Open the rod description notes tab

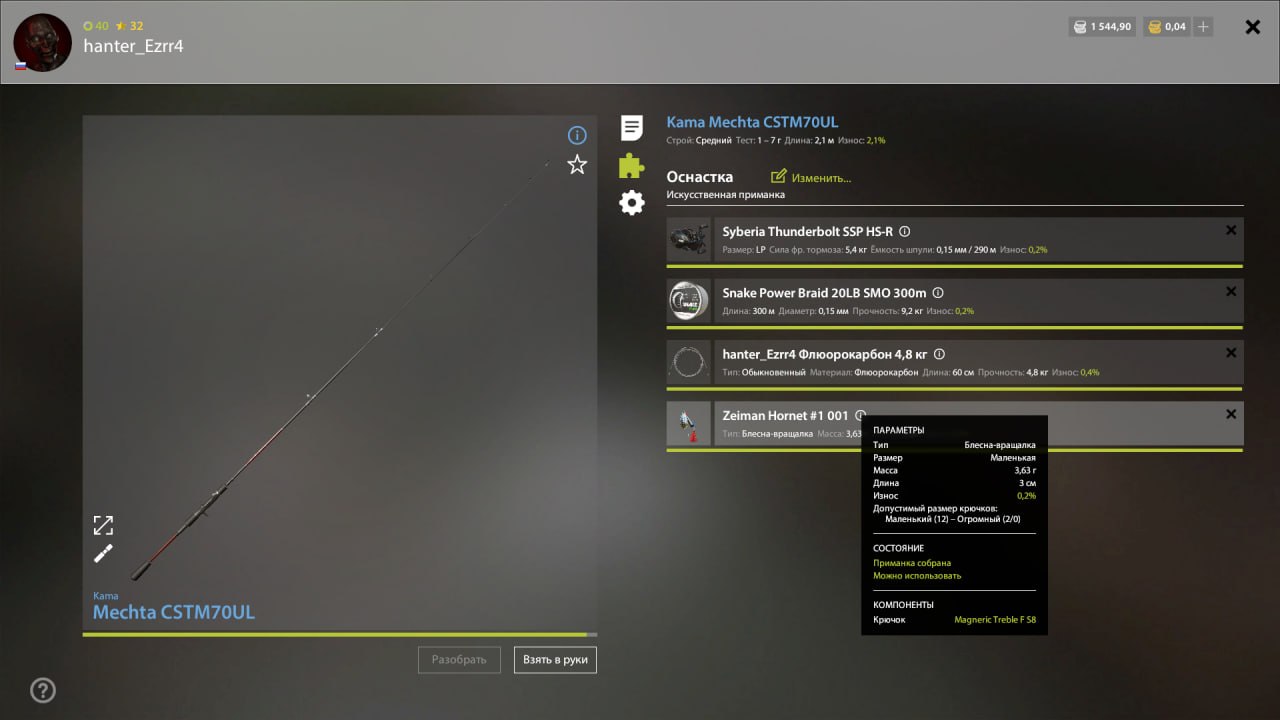pos(631,128)
